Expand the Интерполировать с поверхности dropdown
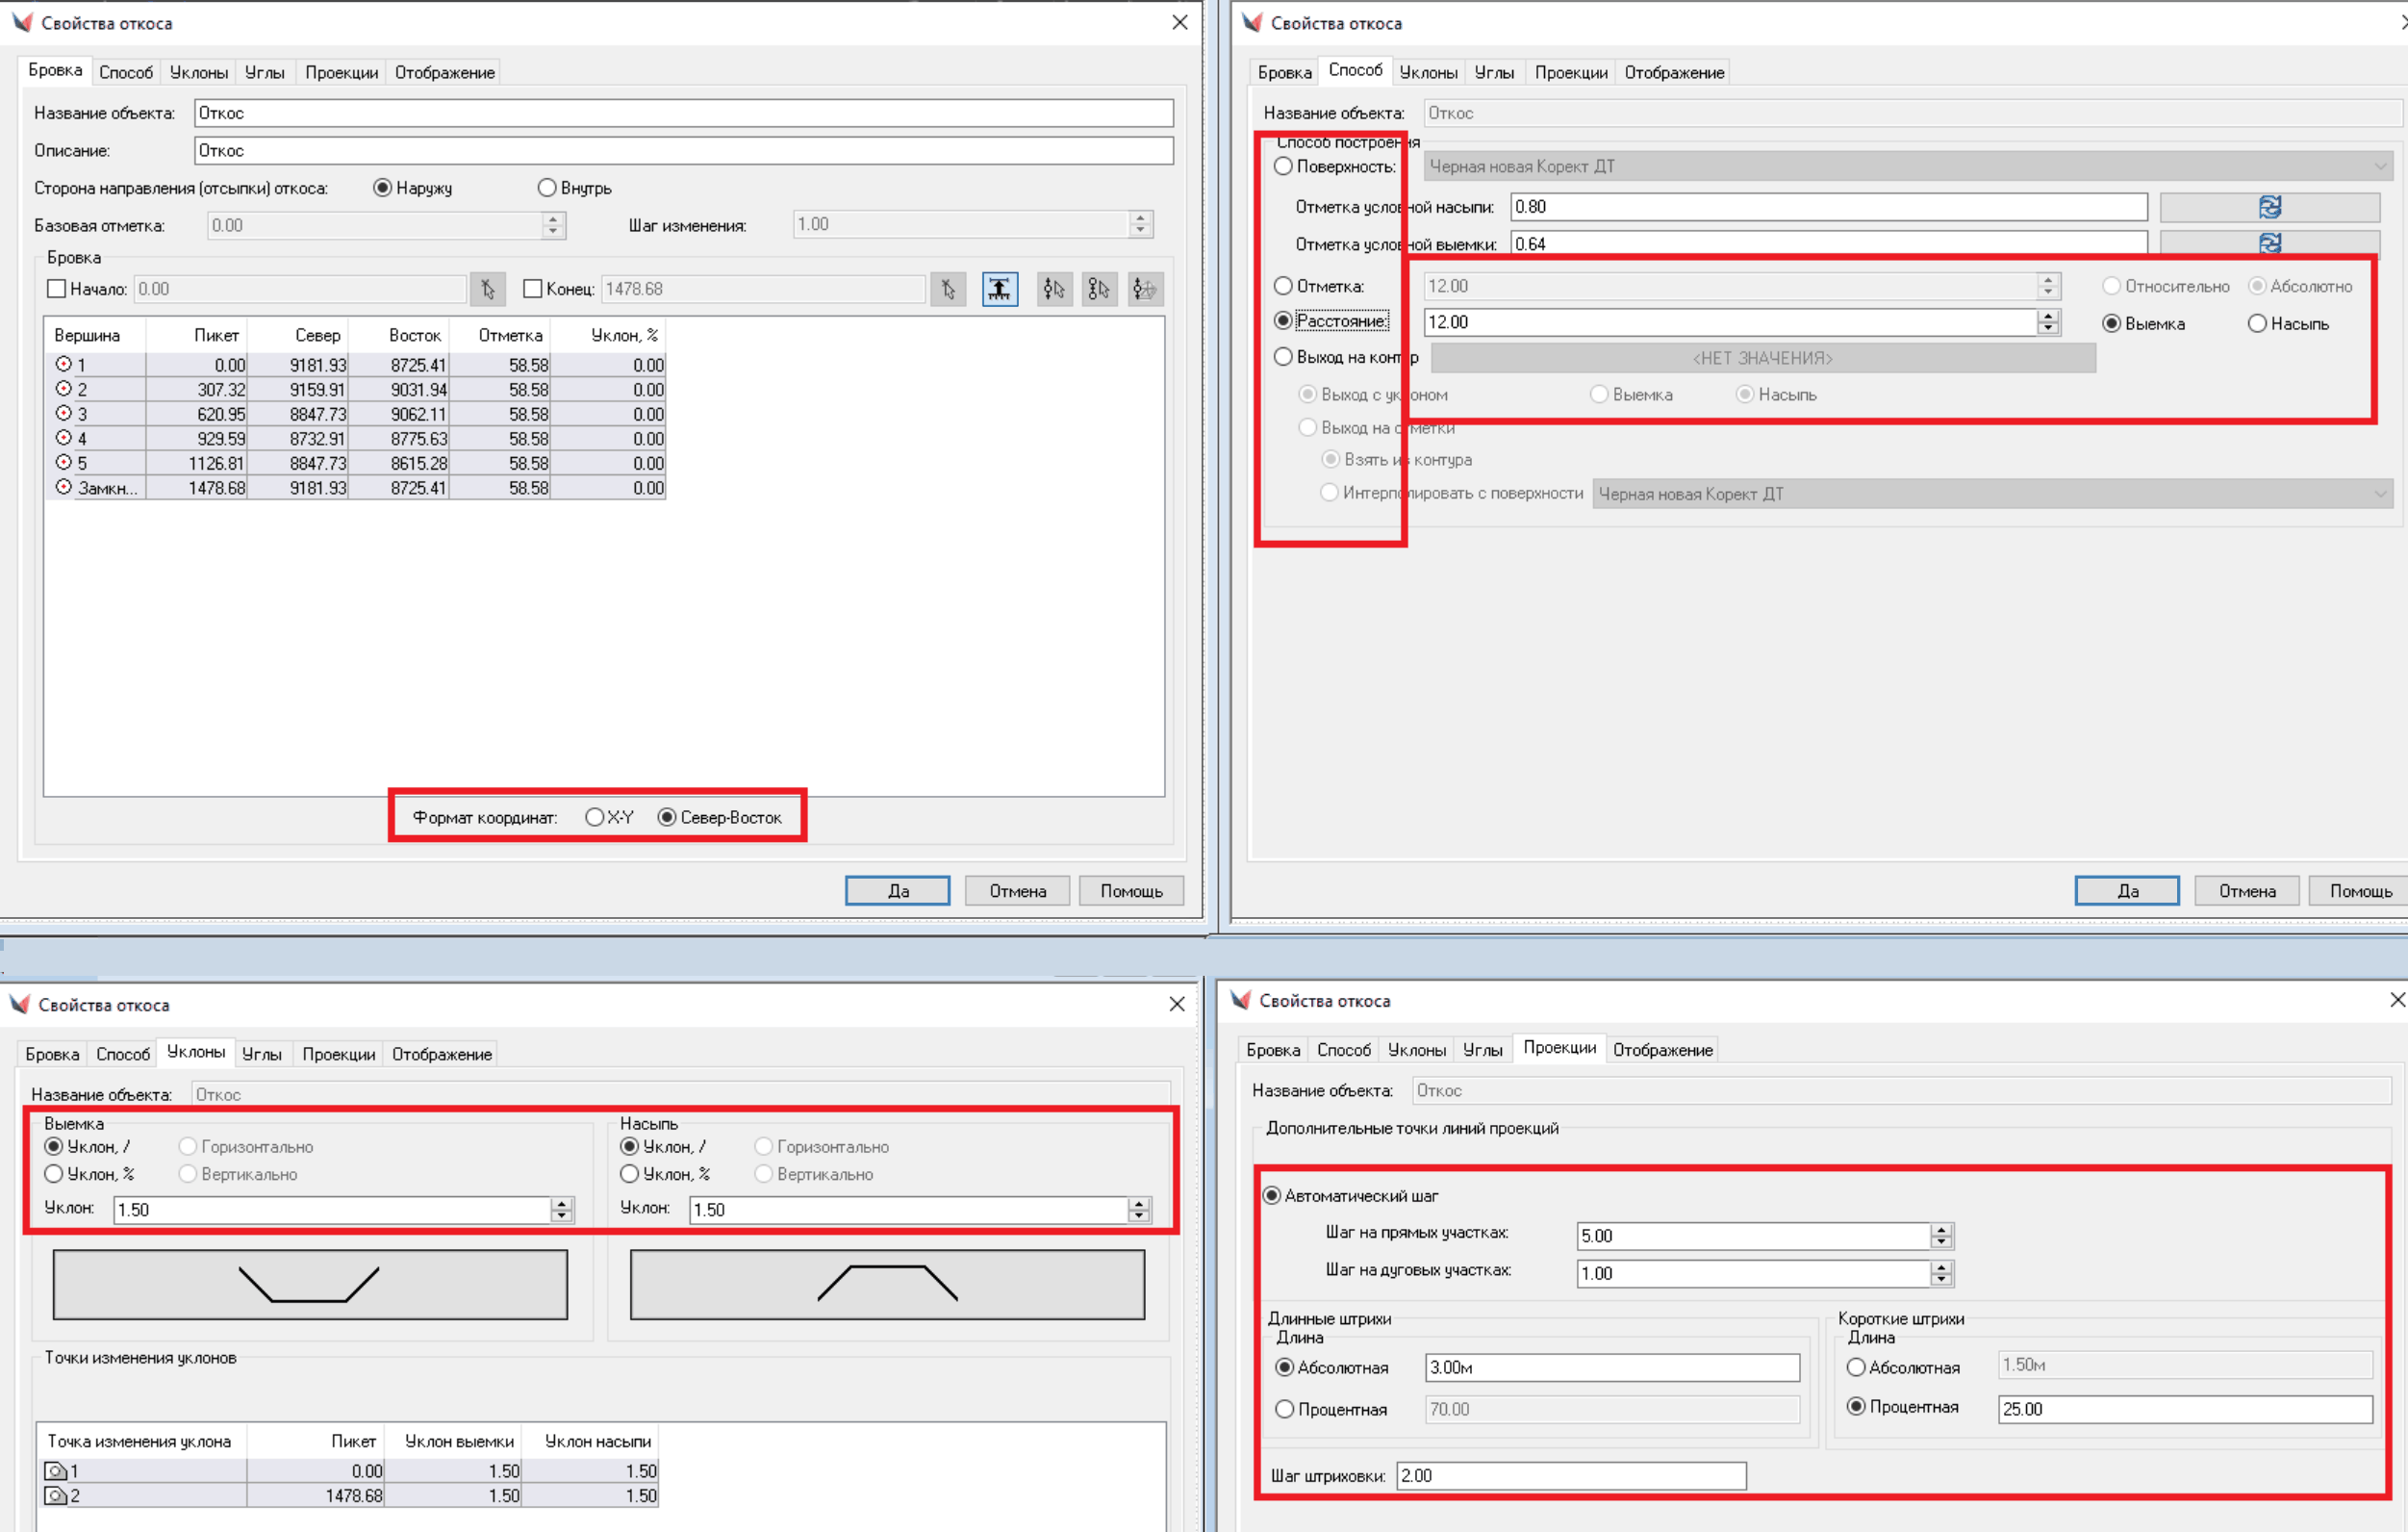The image size is (2408, 1532). [x=2379, y=494]
